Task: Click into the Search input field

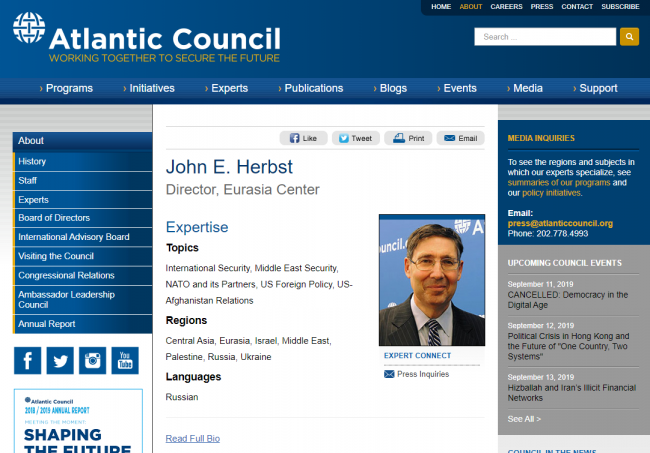Action: click(x=544, y=37)
